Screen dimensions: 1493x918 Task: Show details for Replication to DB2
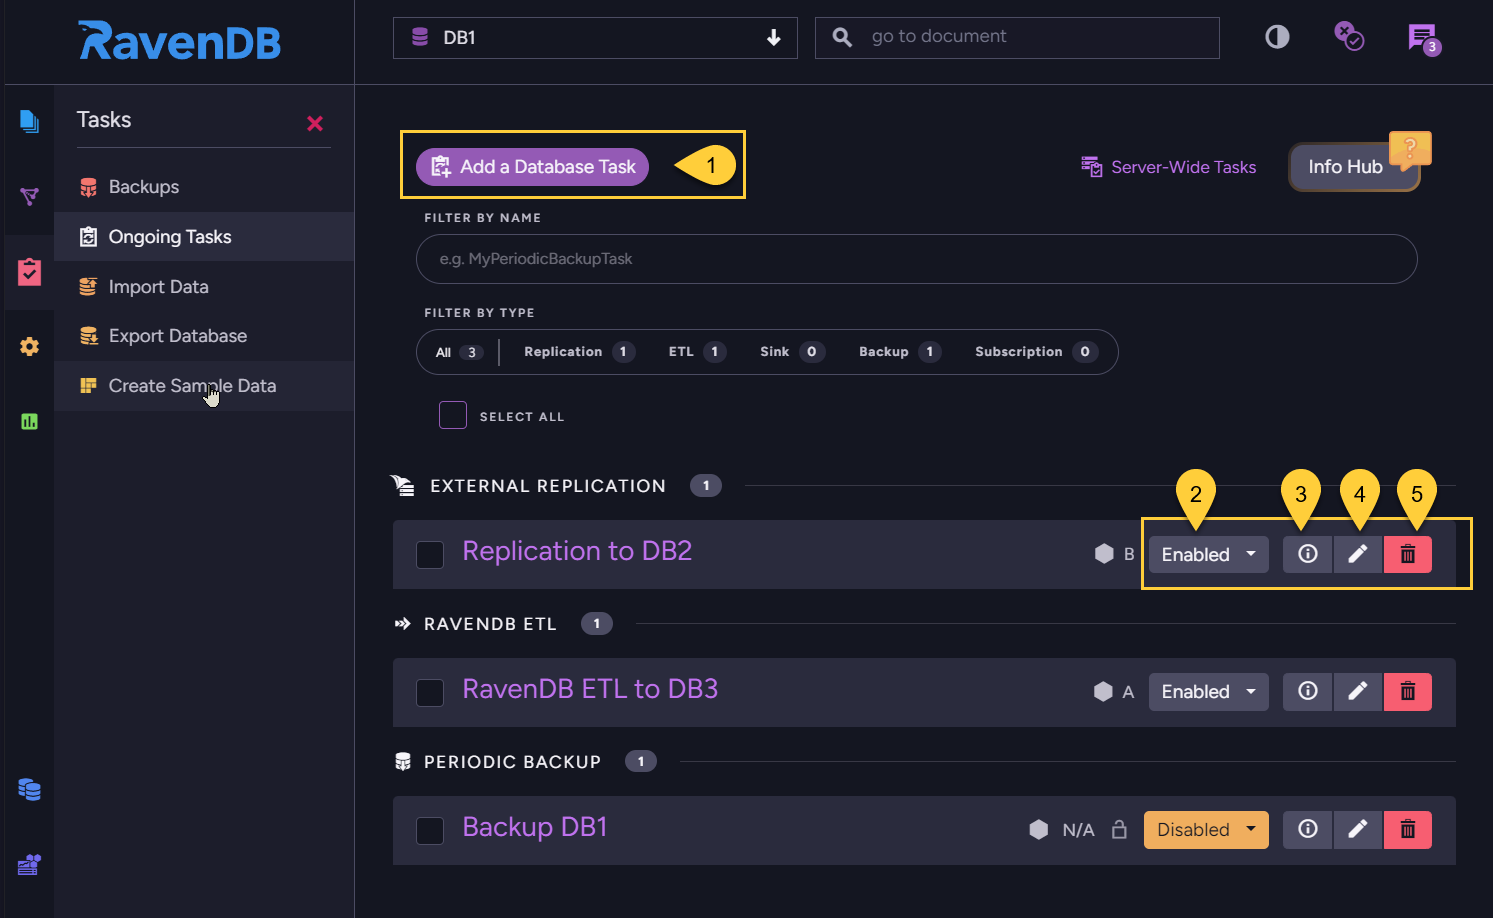(x=1307, y=554)
